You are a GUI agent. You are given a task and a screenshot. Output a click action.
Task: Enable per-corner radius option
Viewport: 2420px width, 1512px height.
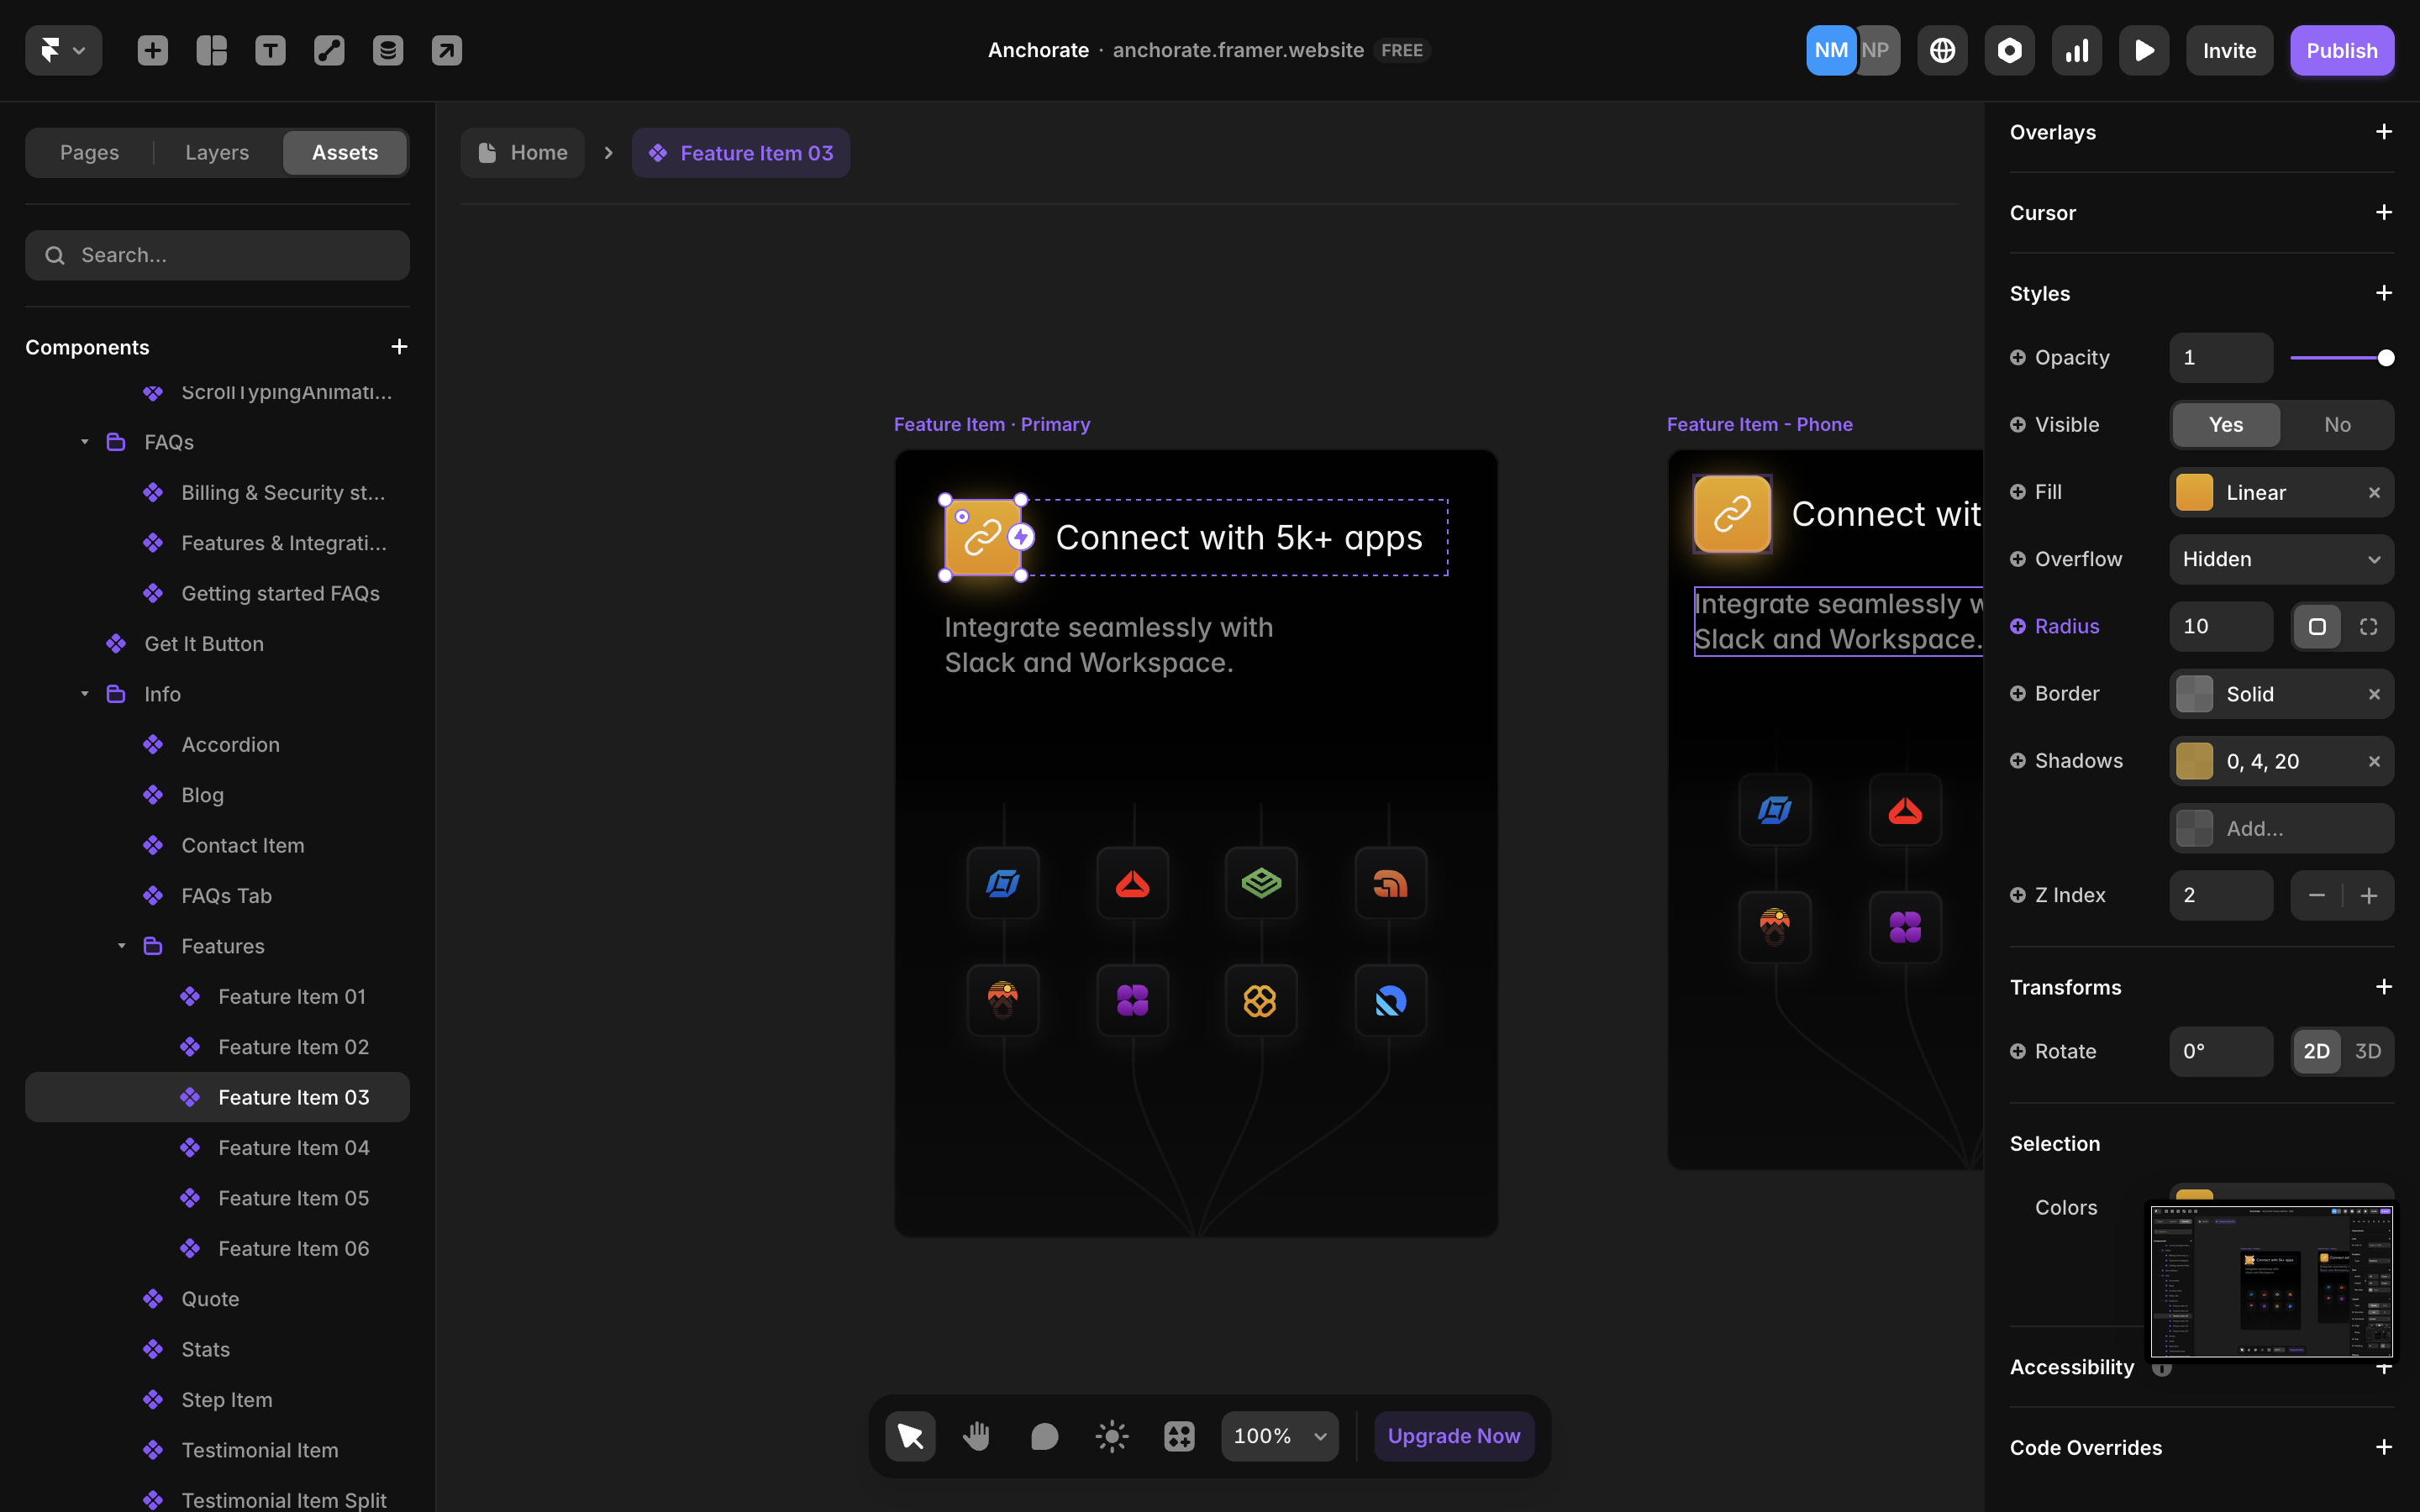point(2368,626)
